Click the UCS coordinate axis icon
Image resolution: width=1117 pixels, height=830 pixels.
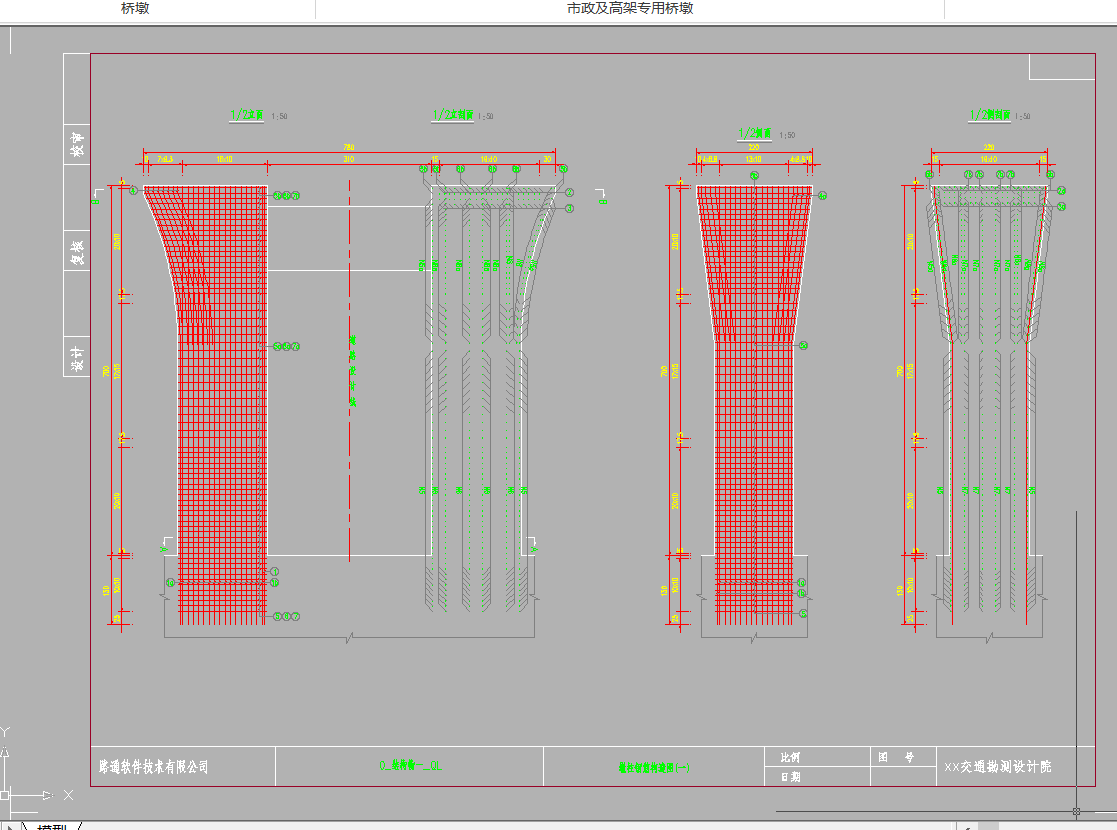click(8, 794)
